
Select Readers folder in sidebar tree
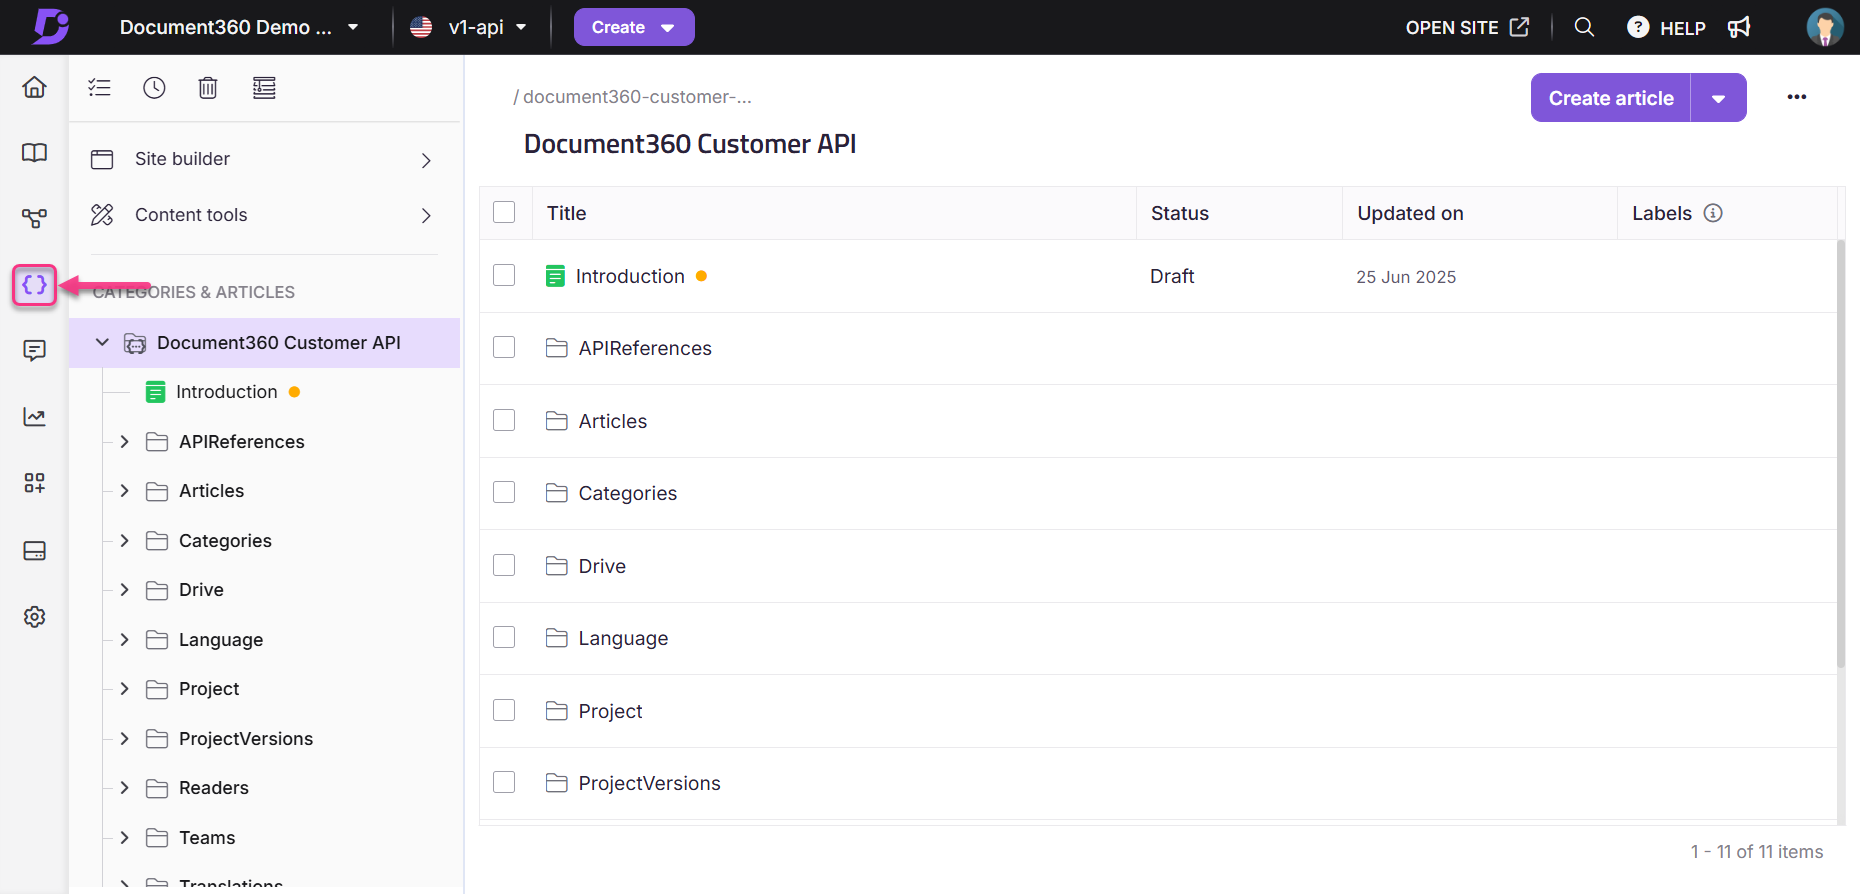(214, 788)
